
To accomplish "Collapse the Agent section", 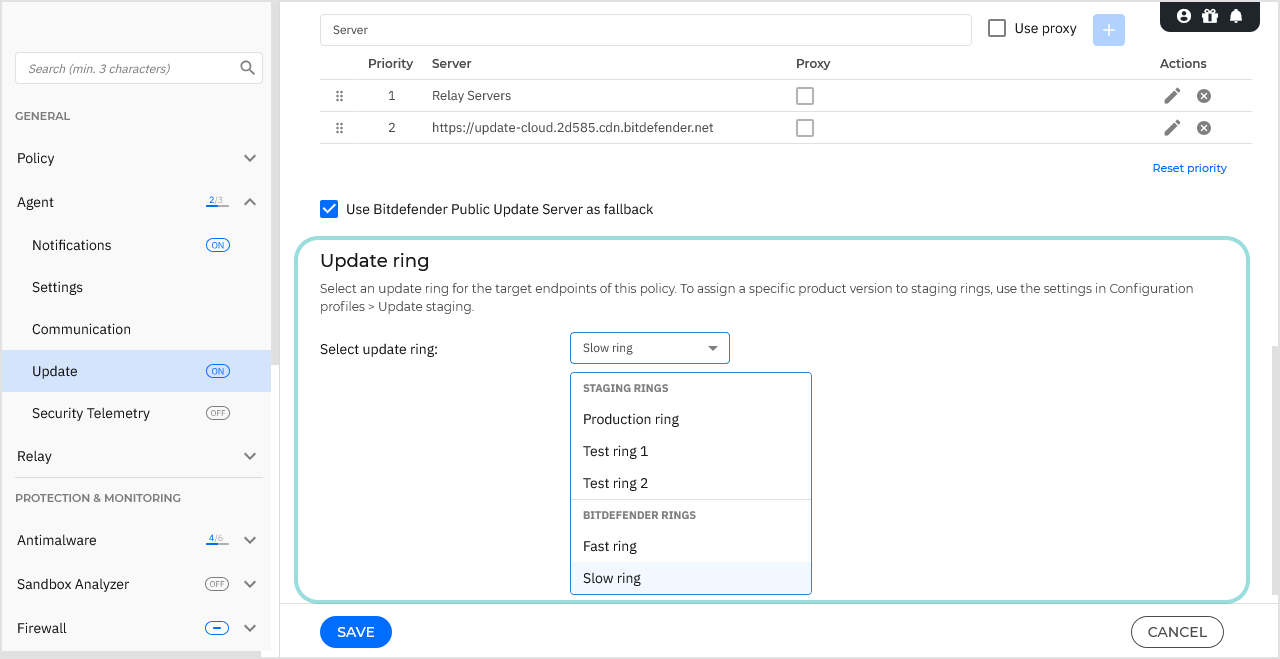I will pos(250,202).
